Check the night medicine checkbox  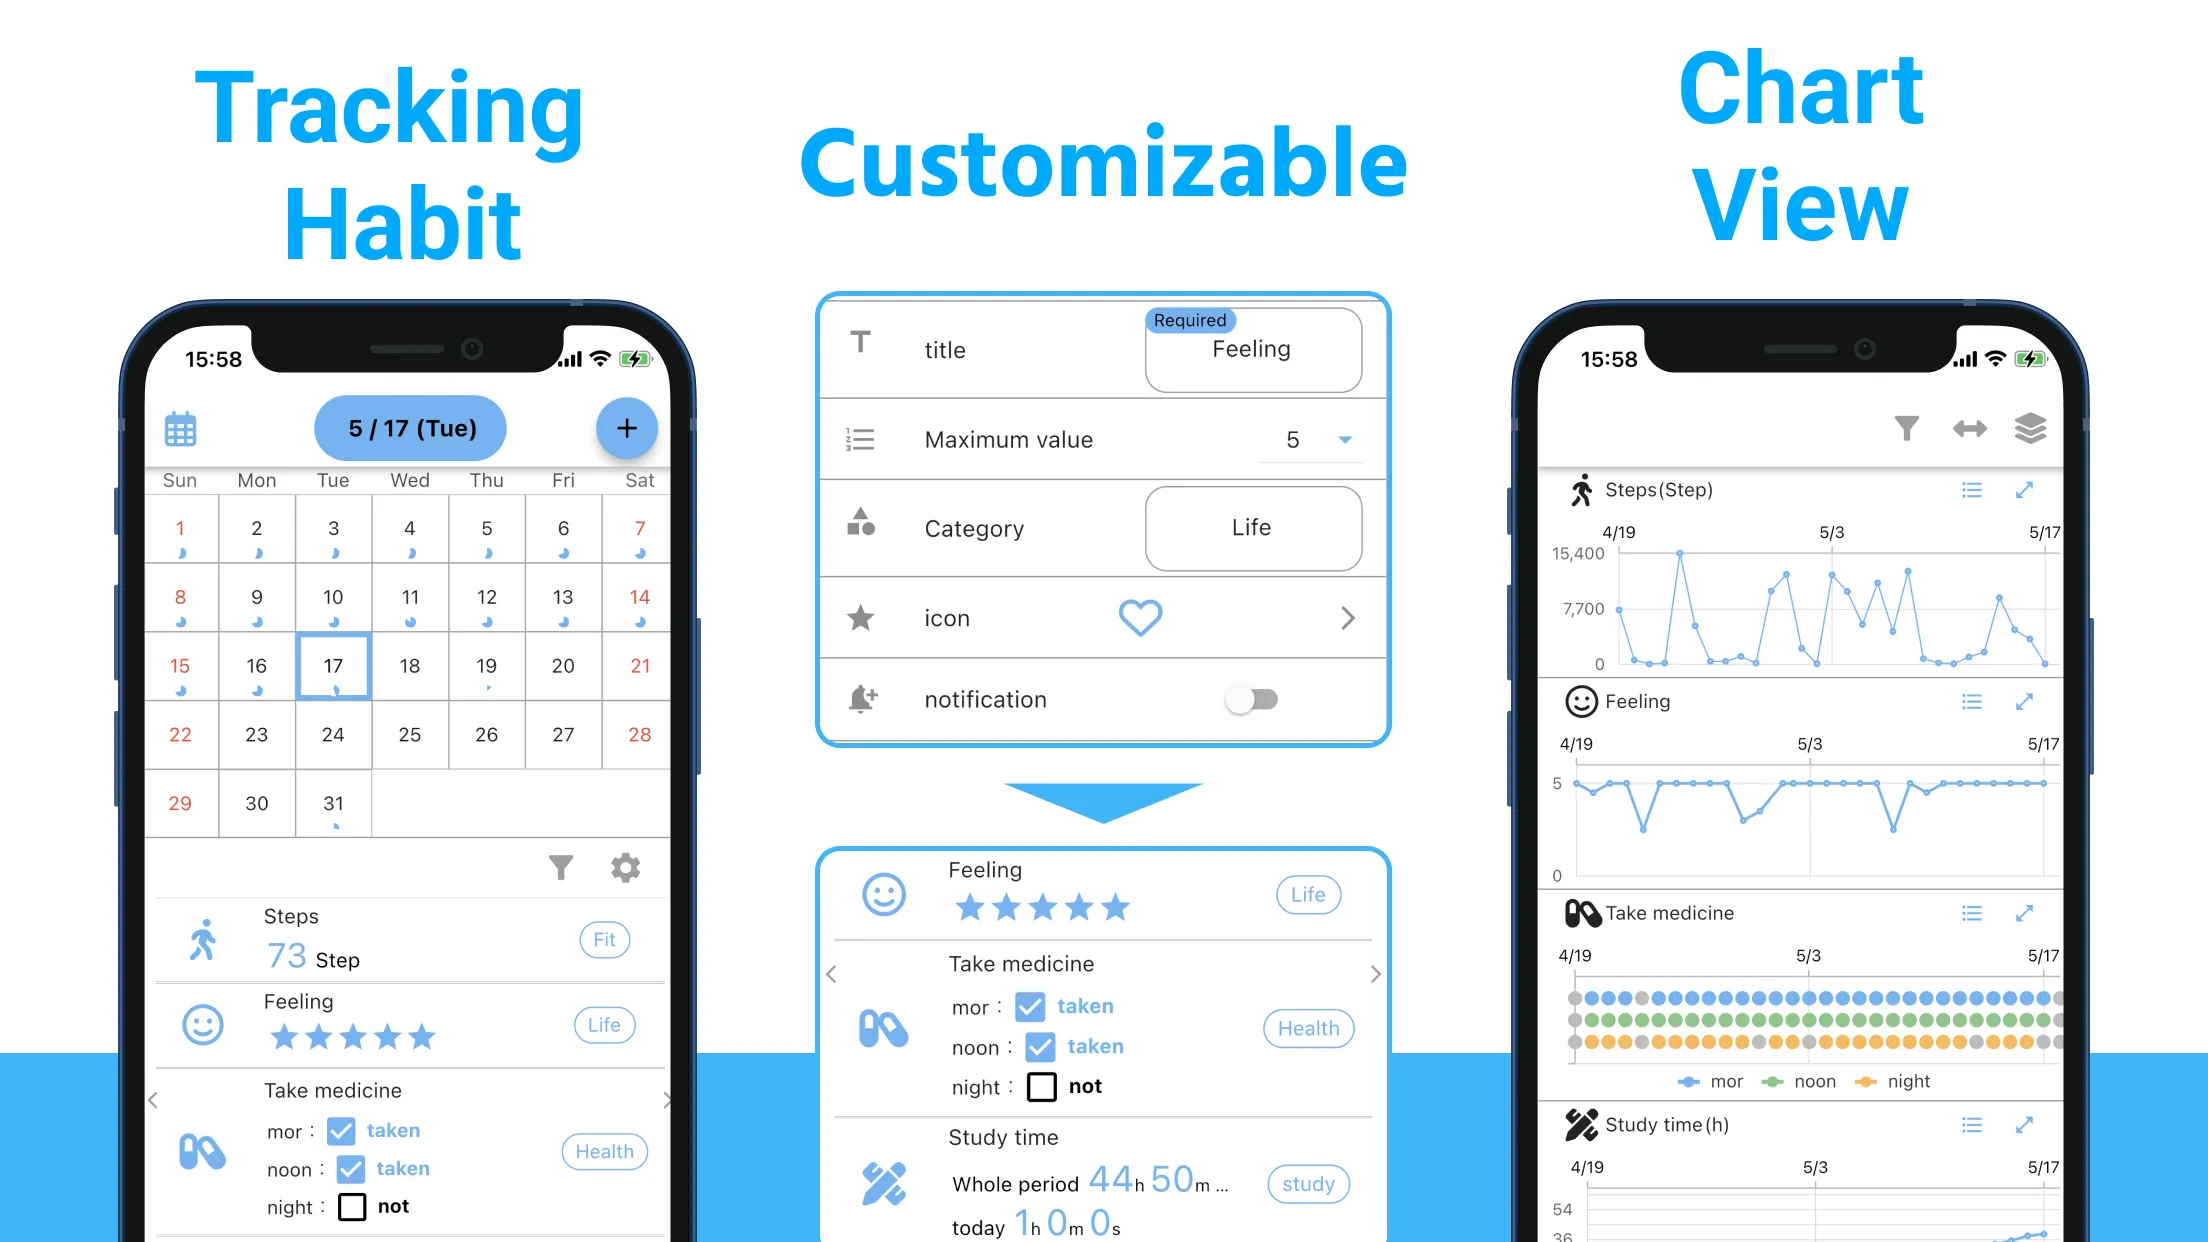click(349, 1206)
